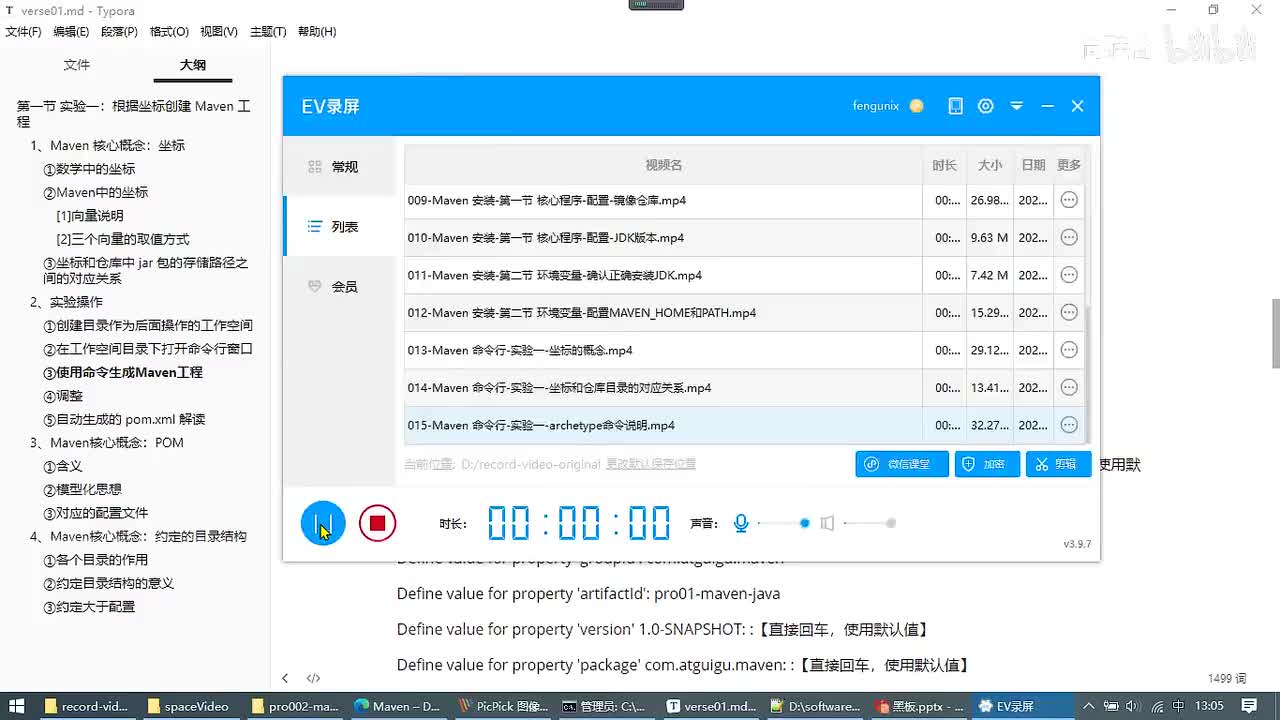Open Typora 段落(P) menu
The height and width of the screenshot is (720, 1280).
pyautogui.click(x=119, y=32)
